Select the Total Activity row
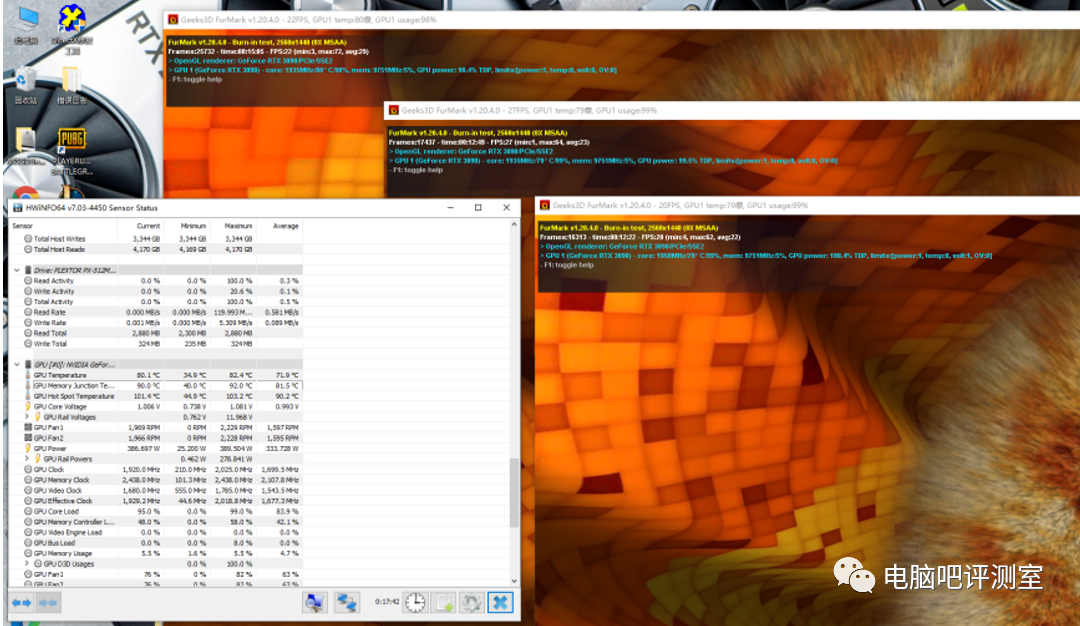This screenshot has width=1080, height=626. click(156, 302)
